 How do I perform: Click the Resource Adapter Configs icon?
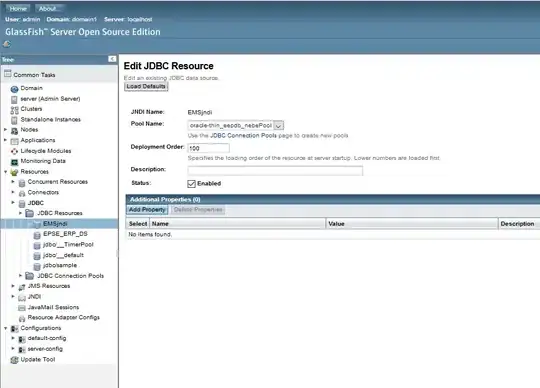point(22,318)
